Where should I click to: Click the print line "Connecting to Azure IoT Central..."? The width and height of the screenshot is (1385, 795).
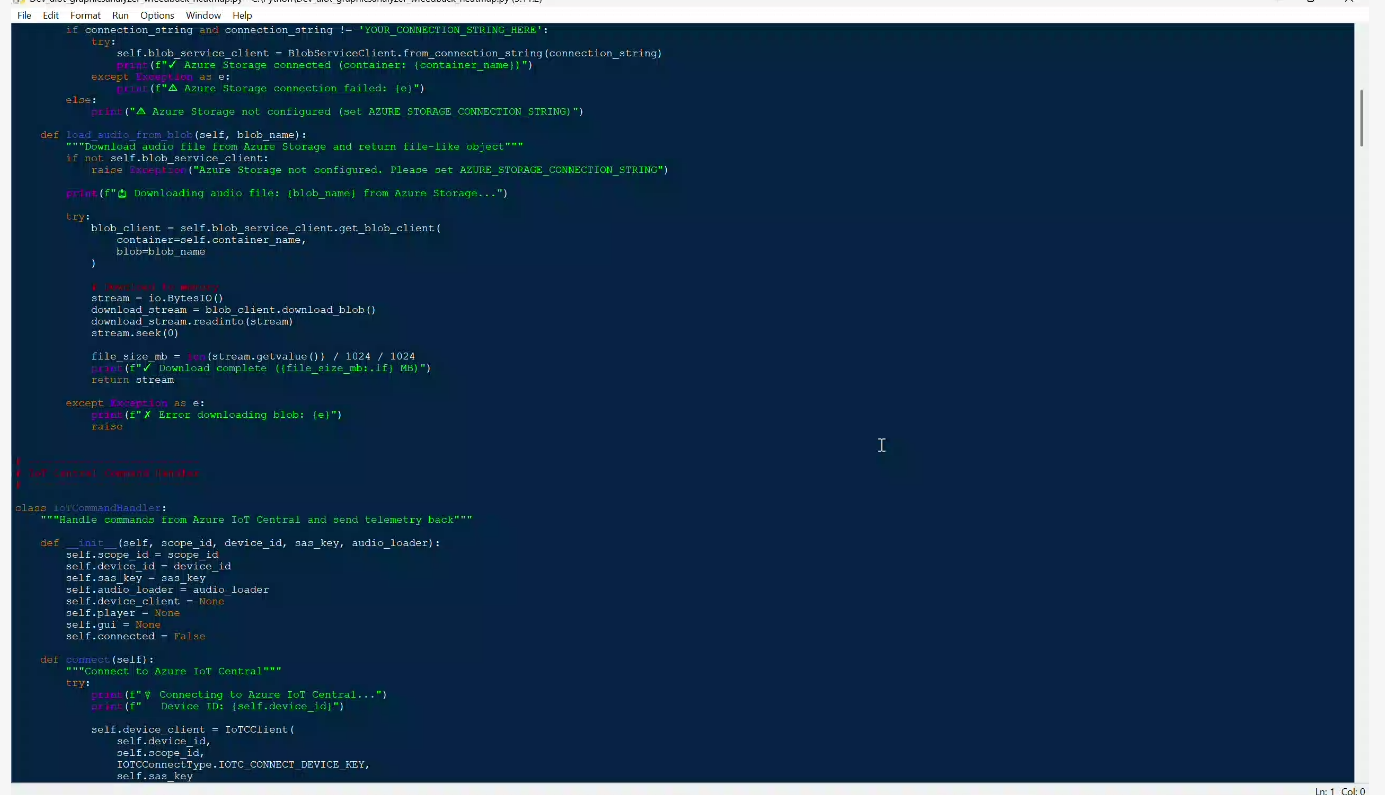coord(239,695)
